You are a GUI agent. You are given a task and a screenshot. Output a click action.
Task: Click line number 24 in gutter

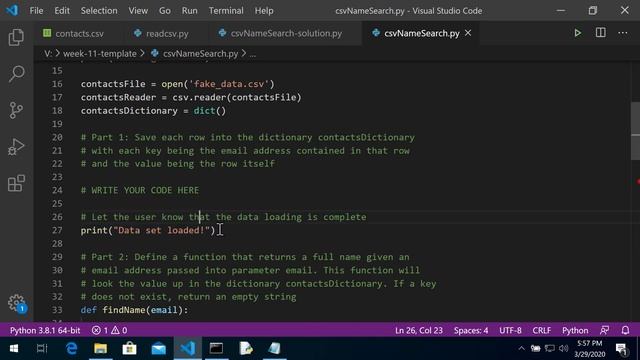pos(57,190)
